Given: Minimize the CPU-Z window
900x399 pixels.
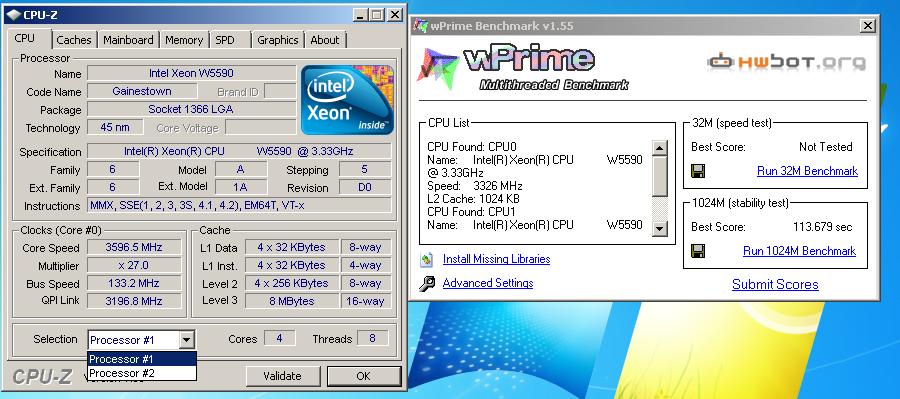Looking at the screenshot, I should (359, 15).
